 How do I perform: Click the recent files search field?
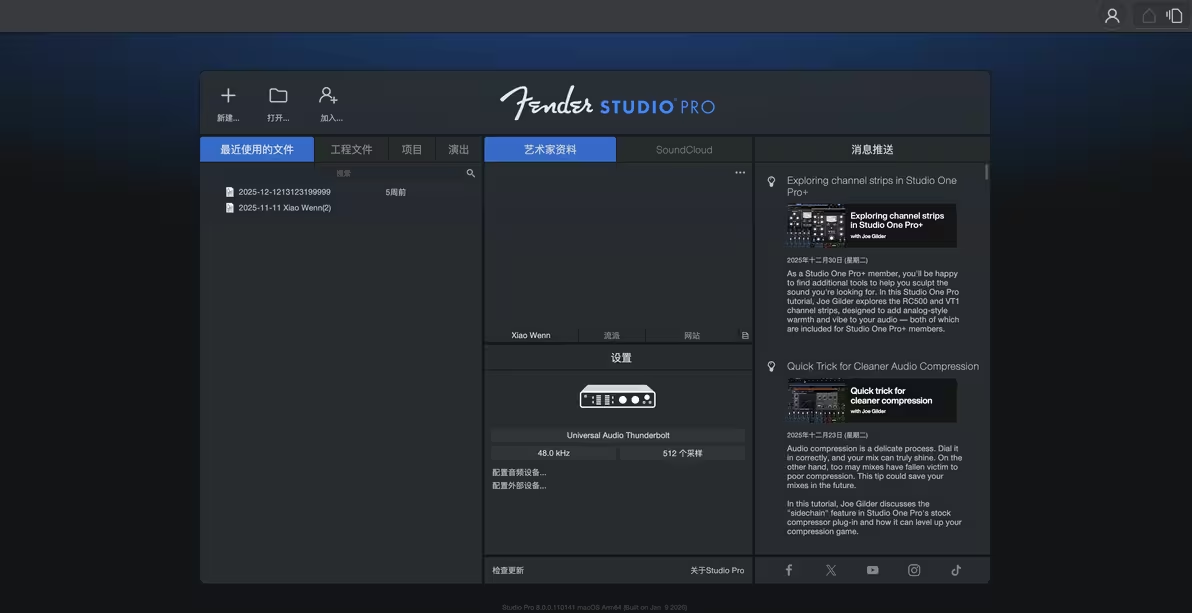point(343,173)
